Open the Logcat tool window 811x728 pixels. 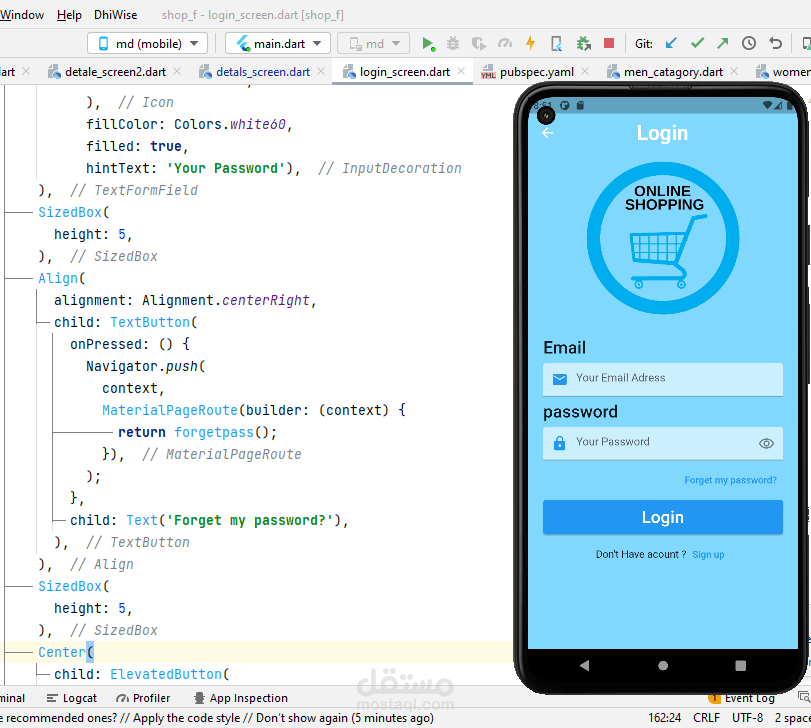71,698
